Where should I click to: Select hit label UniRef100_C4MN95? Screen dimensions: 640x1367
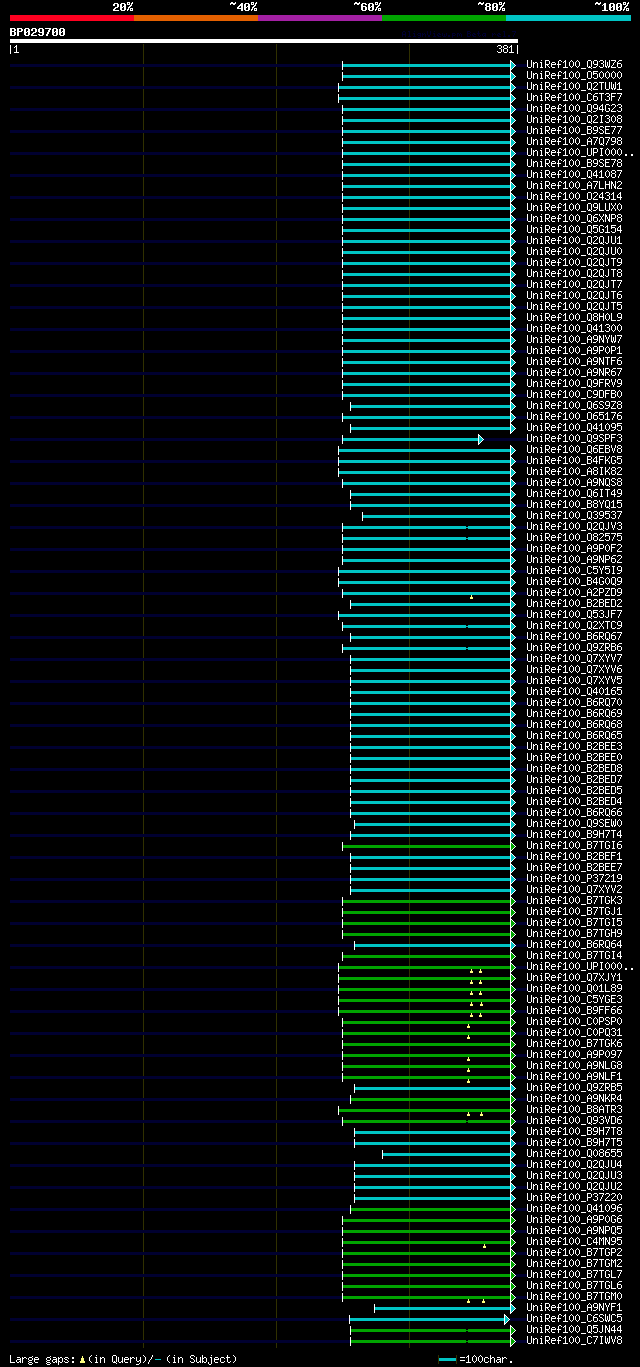574,1241
